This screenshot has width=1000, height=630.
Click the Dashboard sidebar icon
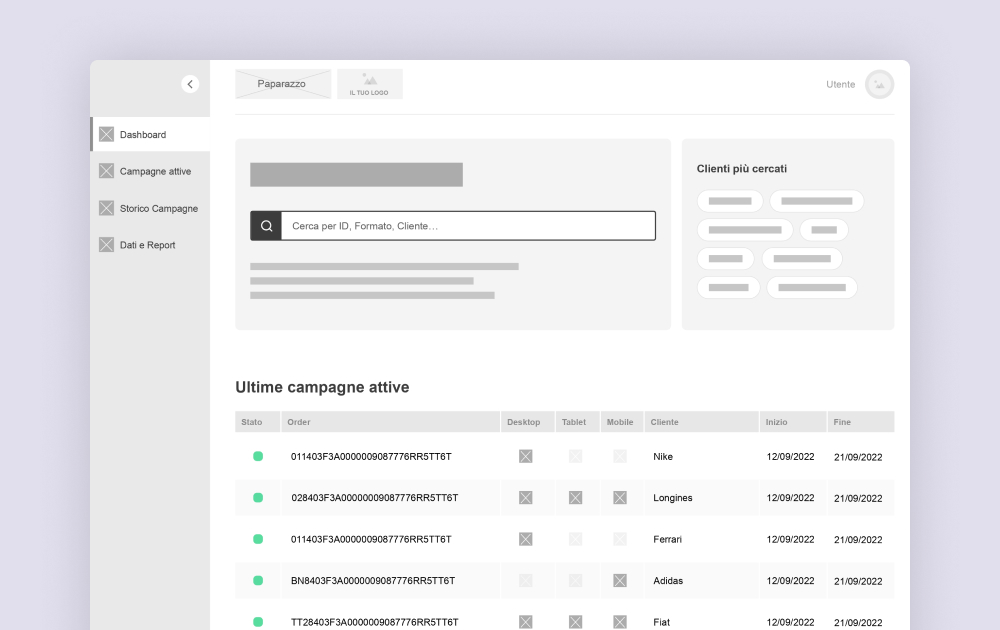[106, 134]
